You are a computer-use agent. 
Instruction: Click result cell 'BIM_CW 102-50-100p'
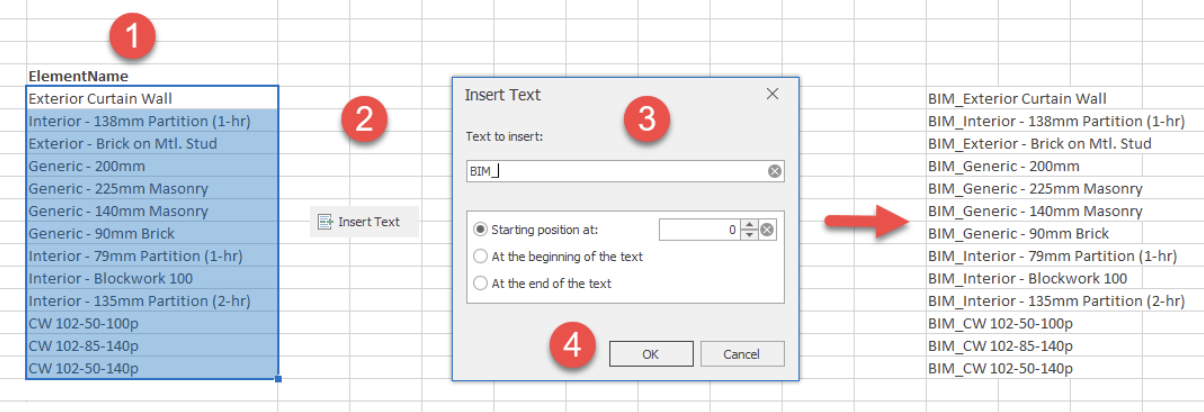[x=1000, y=323]
